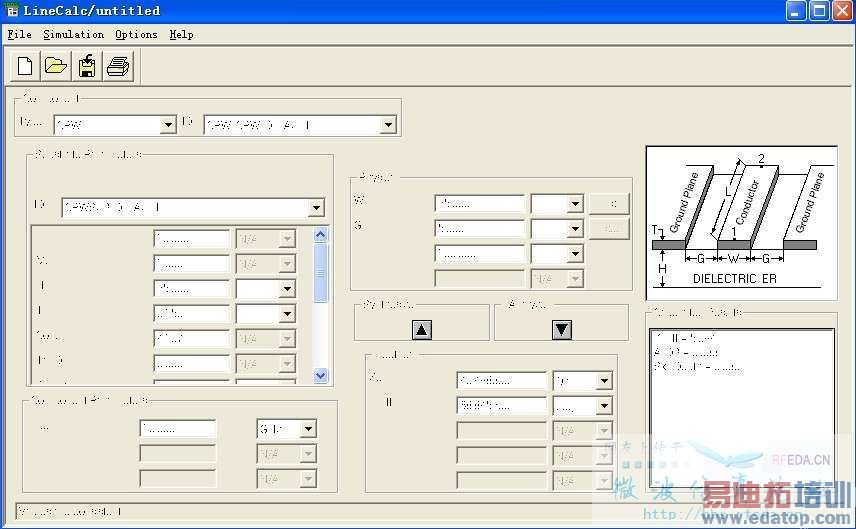Click the substrate list scrollbar thumb
Screen dimensions: 856x529
click(x=320, y=273)
